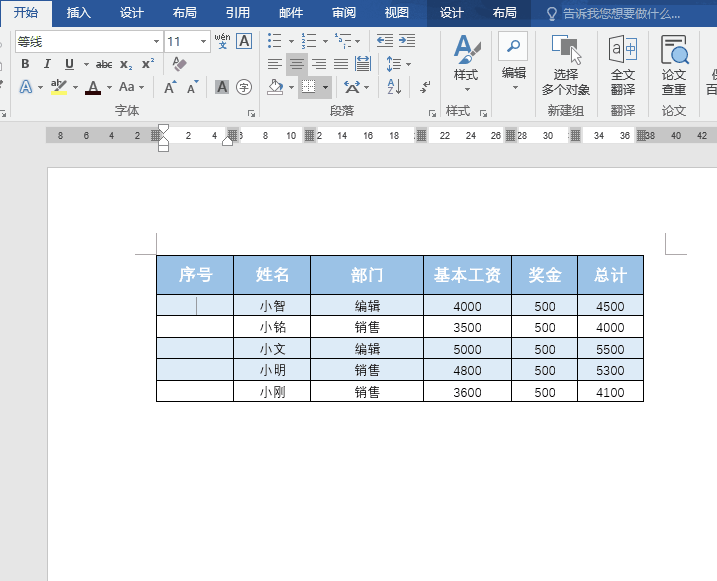Image resolution: width=717 pixels, height=581 pixels.
Task: Click the text effects icon
Action: pos(26,87)
